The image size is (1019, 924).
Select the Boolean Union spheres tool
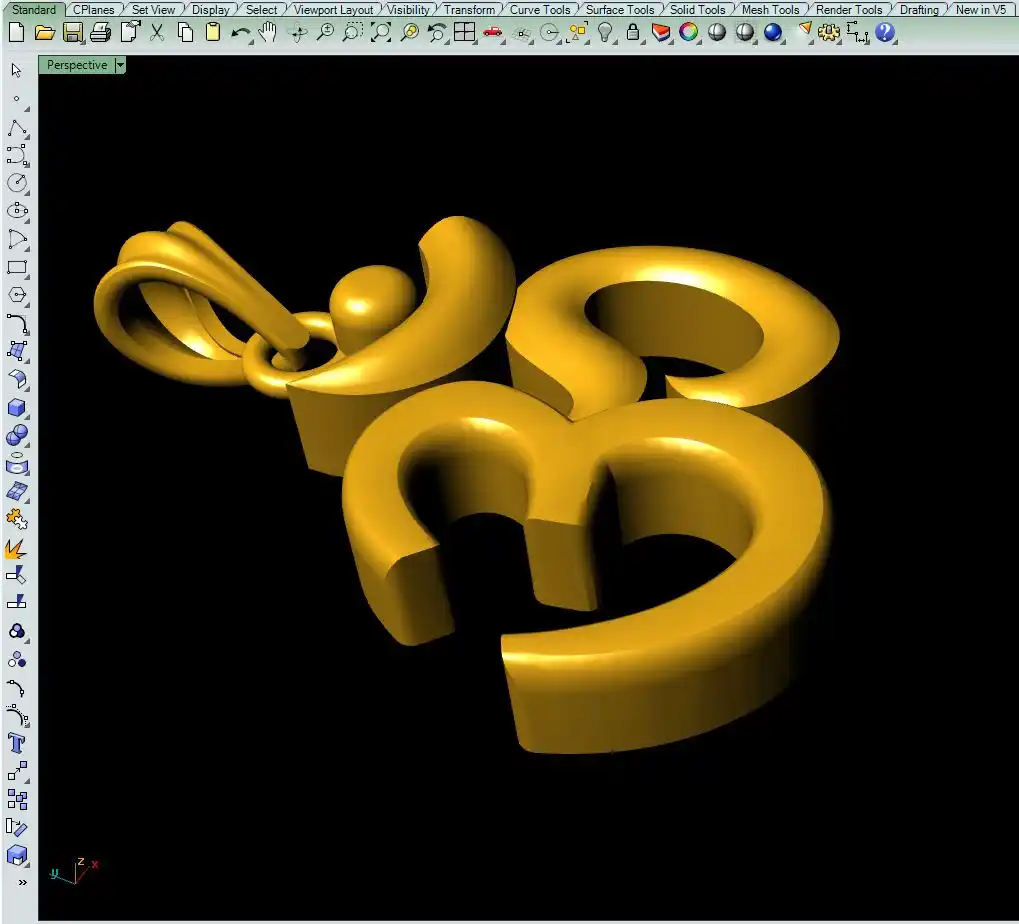point(17,436)
